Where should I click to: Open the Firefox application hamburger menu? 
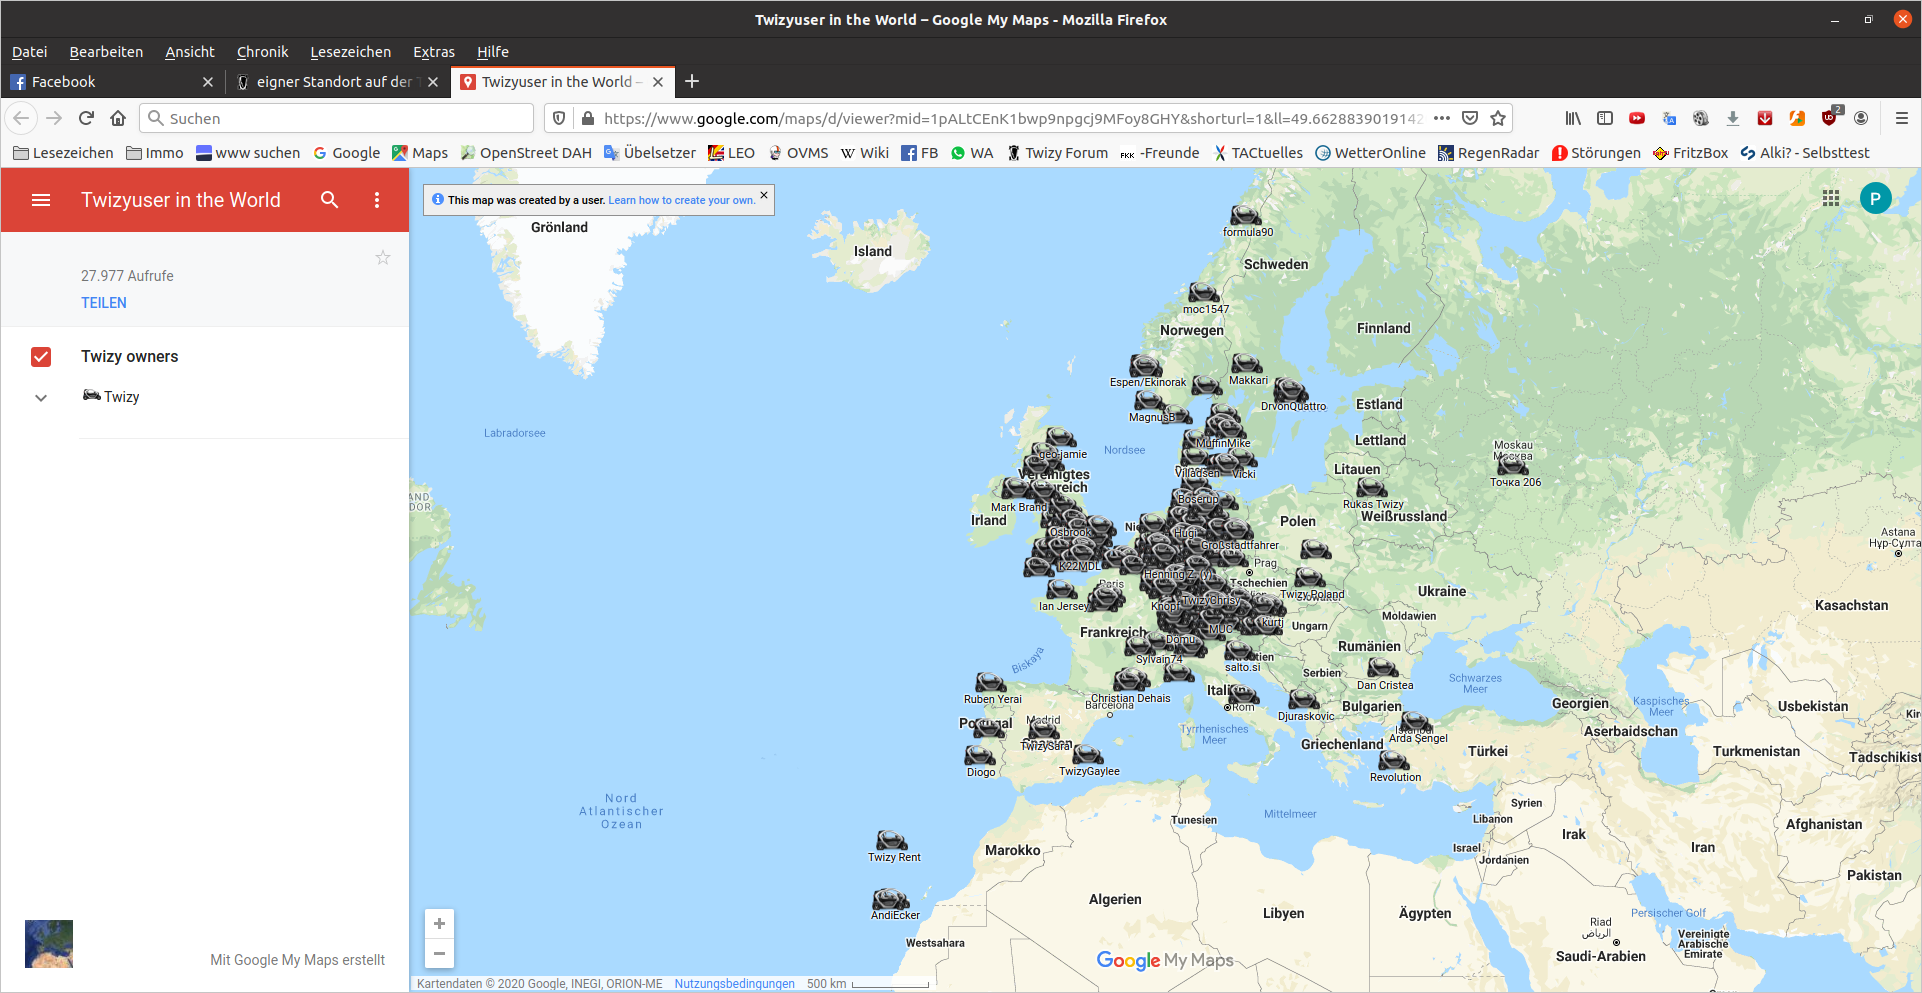(x=1901, y=119)
